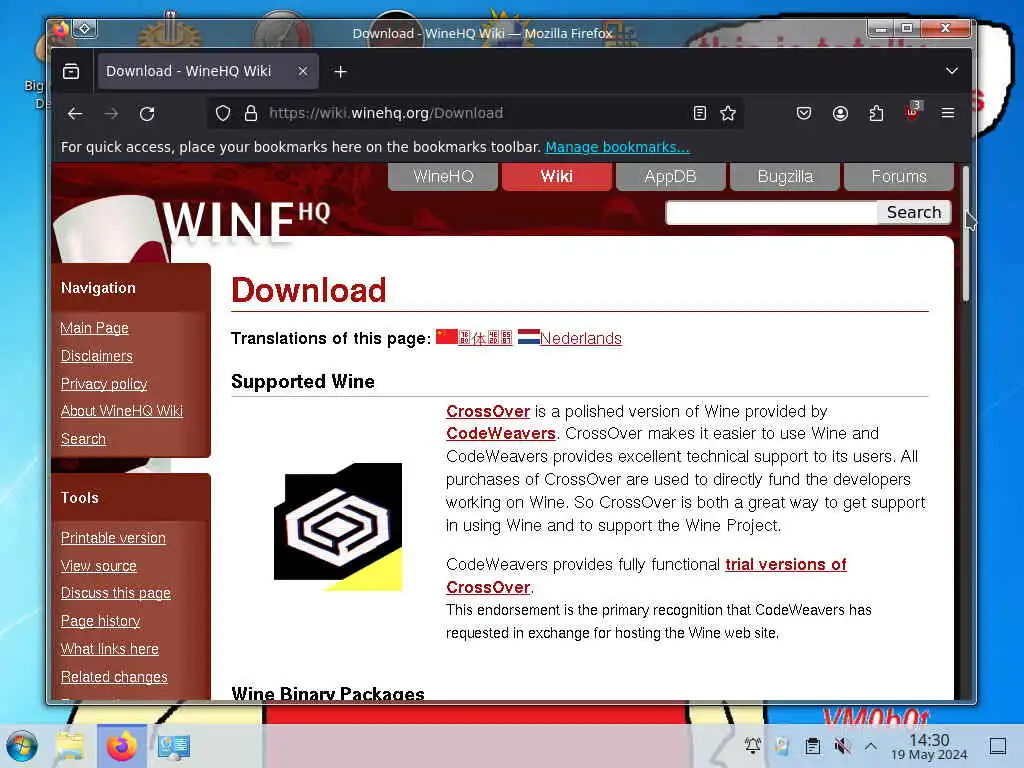The height and width of the screenshot is (768, 1024).
Task: Click the address bar URL field
Action: 477,114
